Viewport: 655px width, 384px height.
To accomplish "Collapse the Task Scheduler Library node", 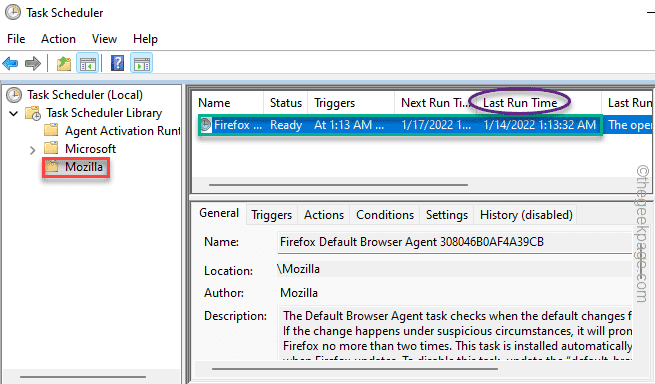I will click(14, 113).
